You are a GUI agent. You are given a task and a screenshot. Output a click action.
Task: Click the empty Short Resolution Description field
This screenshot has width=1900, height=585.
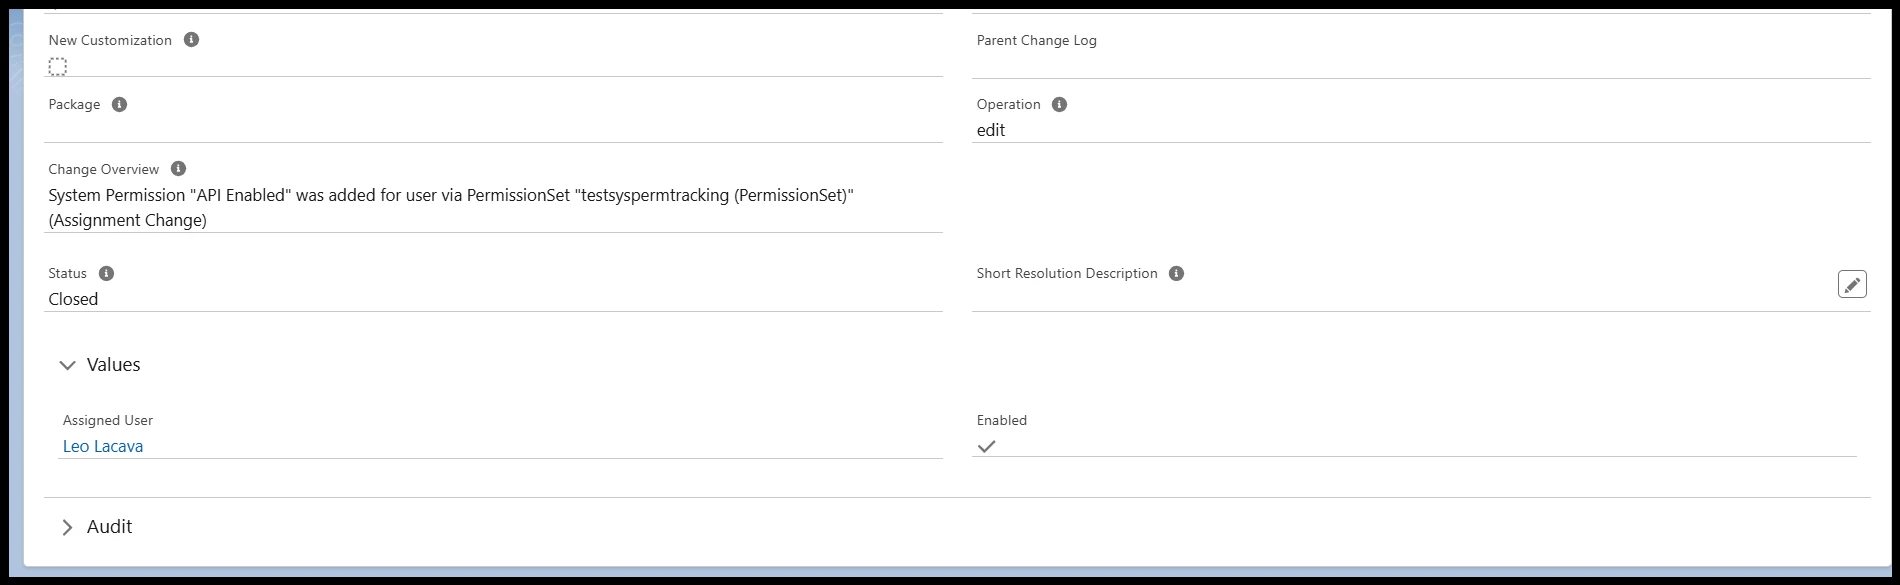click(1300, 299)
